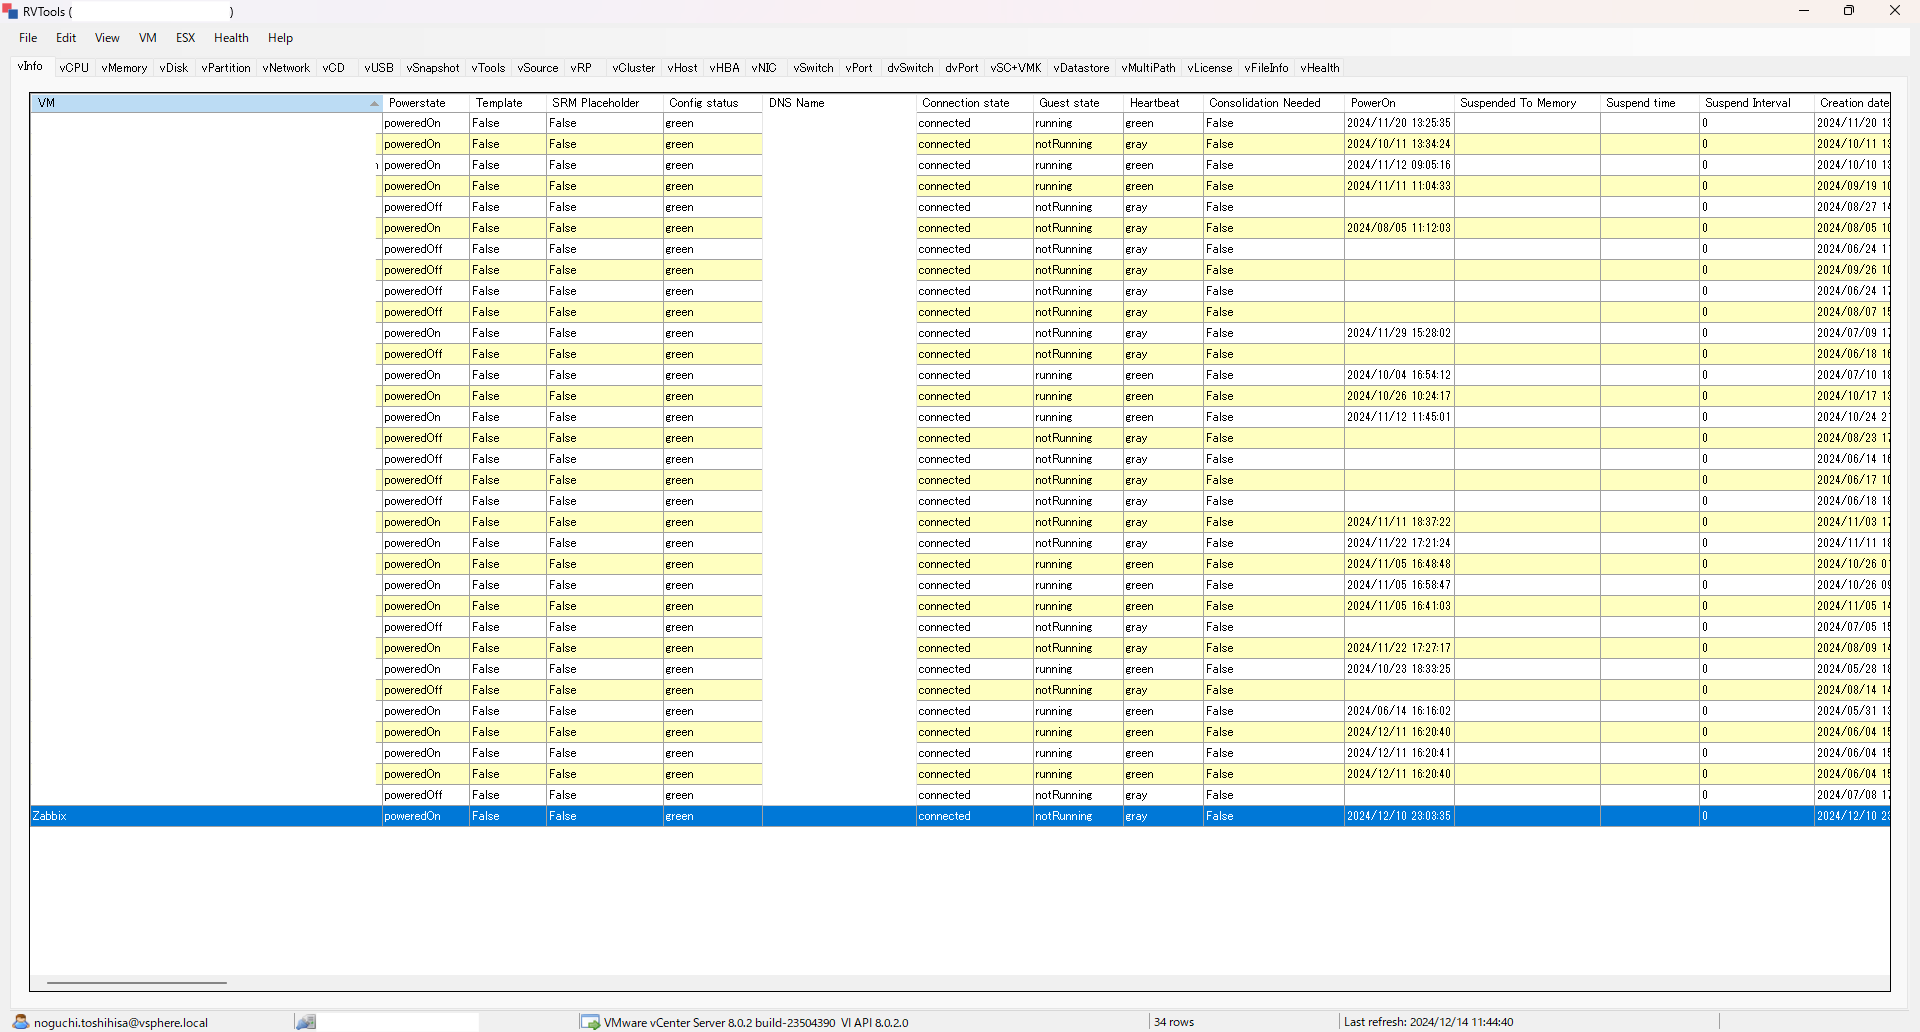The width and height of the screenshot is (1920, 1032).
Task: Switch to the vPartition tab
Action: [x=226, y=68]
